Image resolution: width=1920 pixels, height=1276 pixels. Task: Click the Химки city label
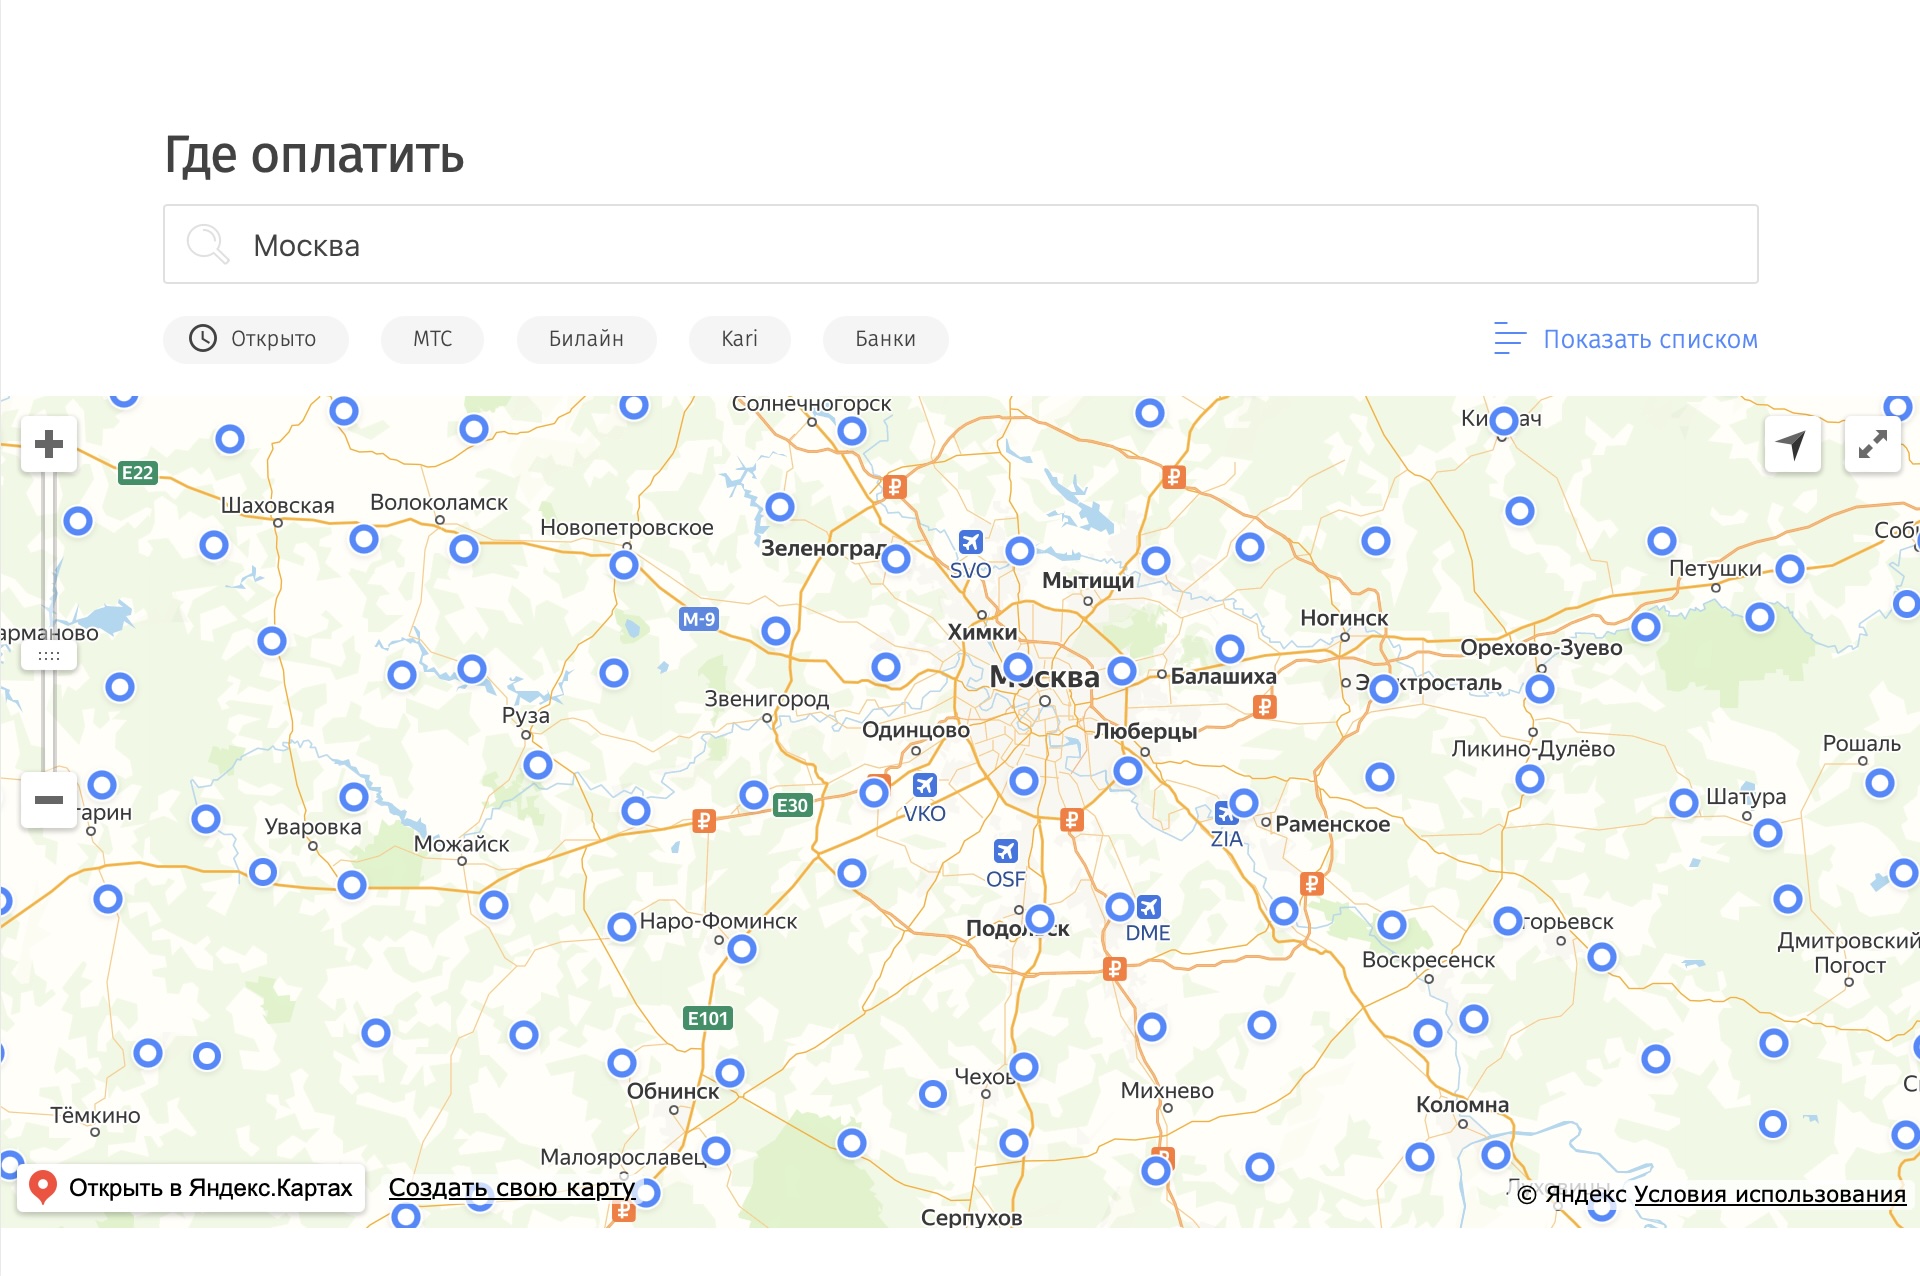(982, 632)
